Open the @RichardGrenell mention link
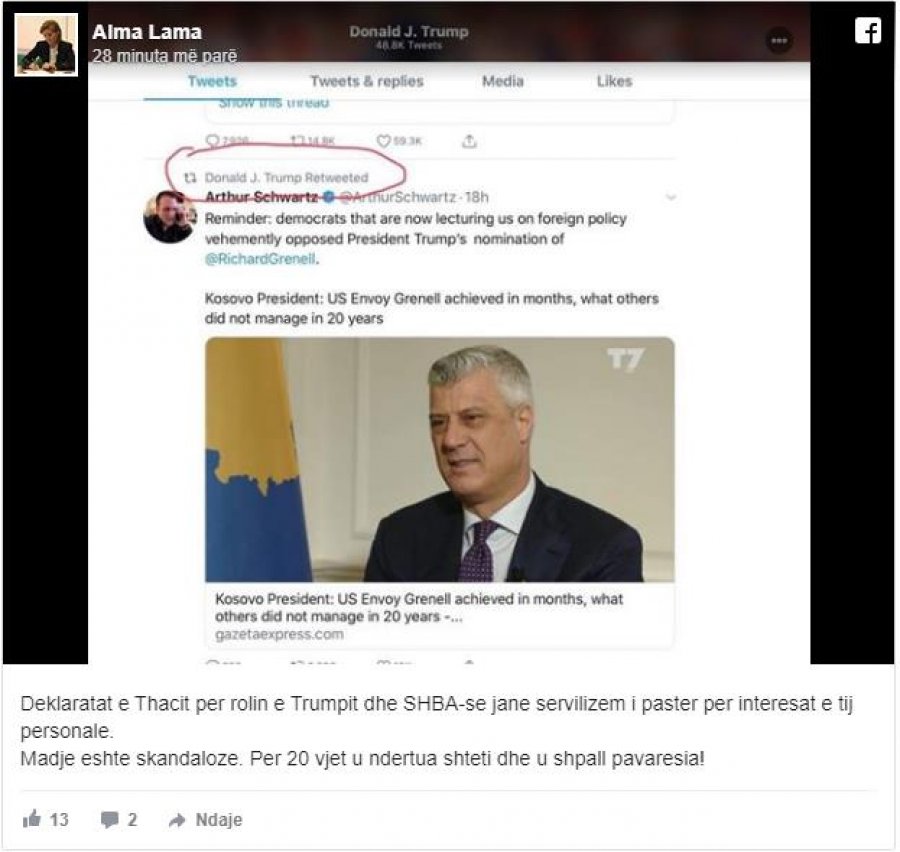The width and height of the screenshot is (900, 852). [260, 259]
